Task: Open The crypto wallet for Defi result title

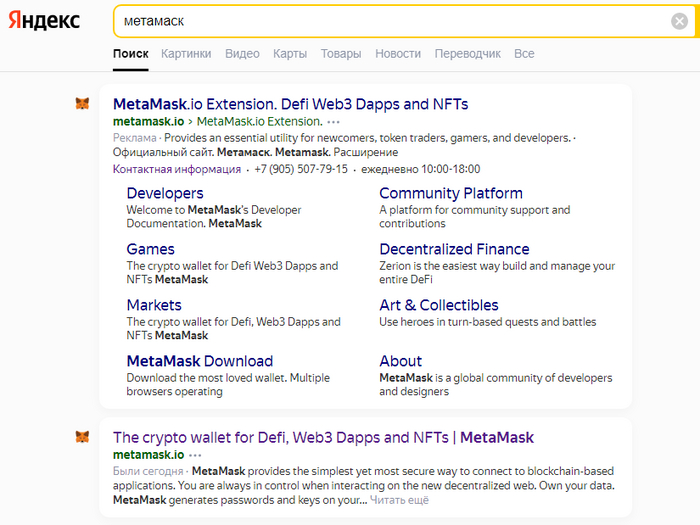Action: 323,438
